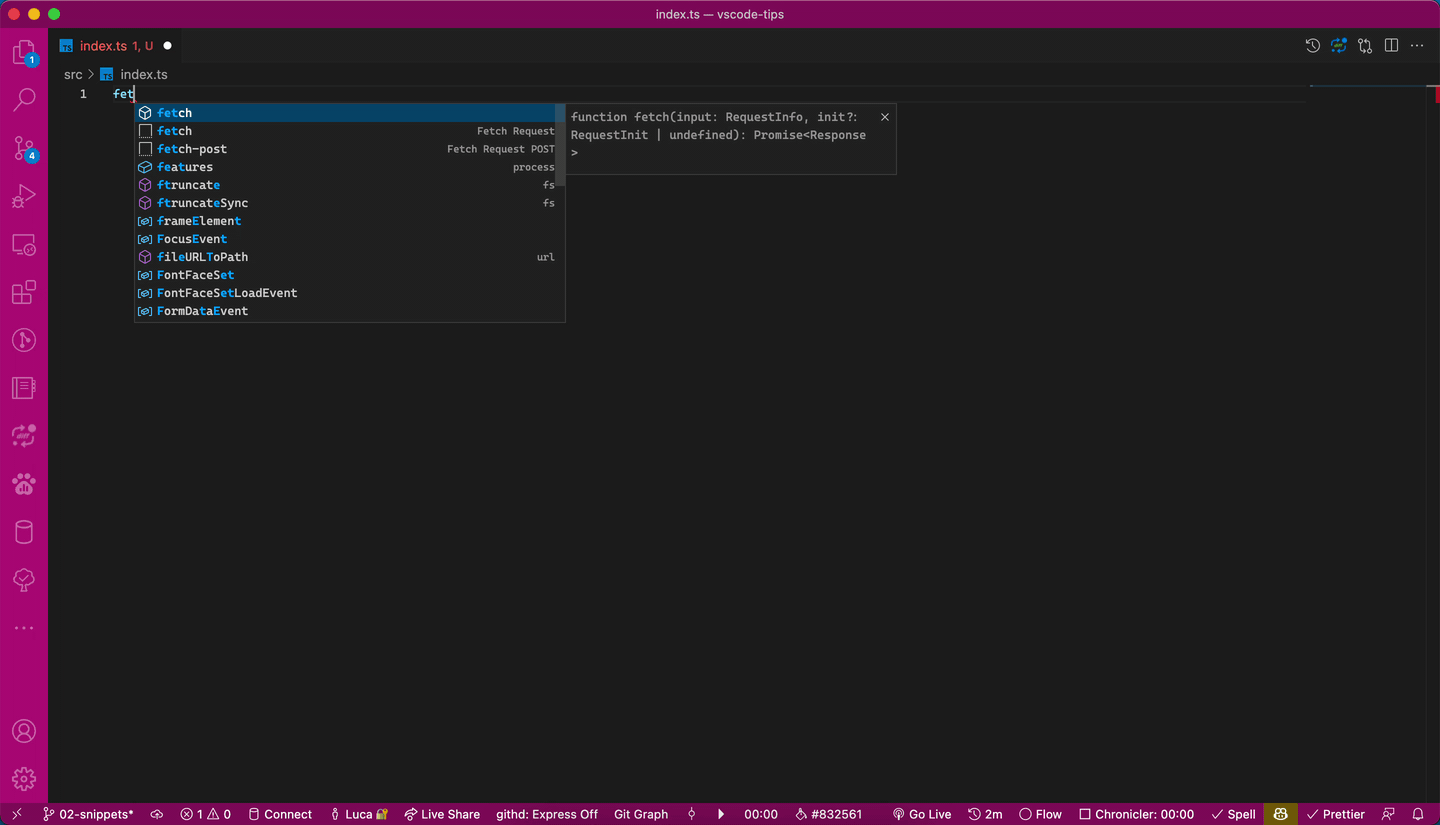Start the Chronicler 00:00 recording
The image size is (1440, 825).
(x=1136, y=814)
